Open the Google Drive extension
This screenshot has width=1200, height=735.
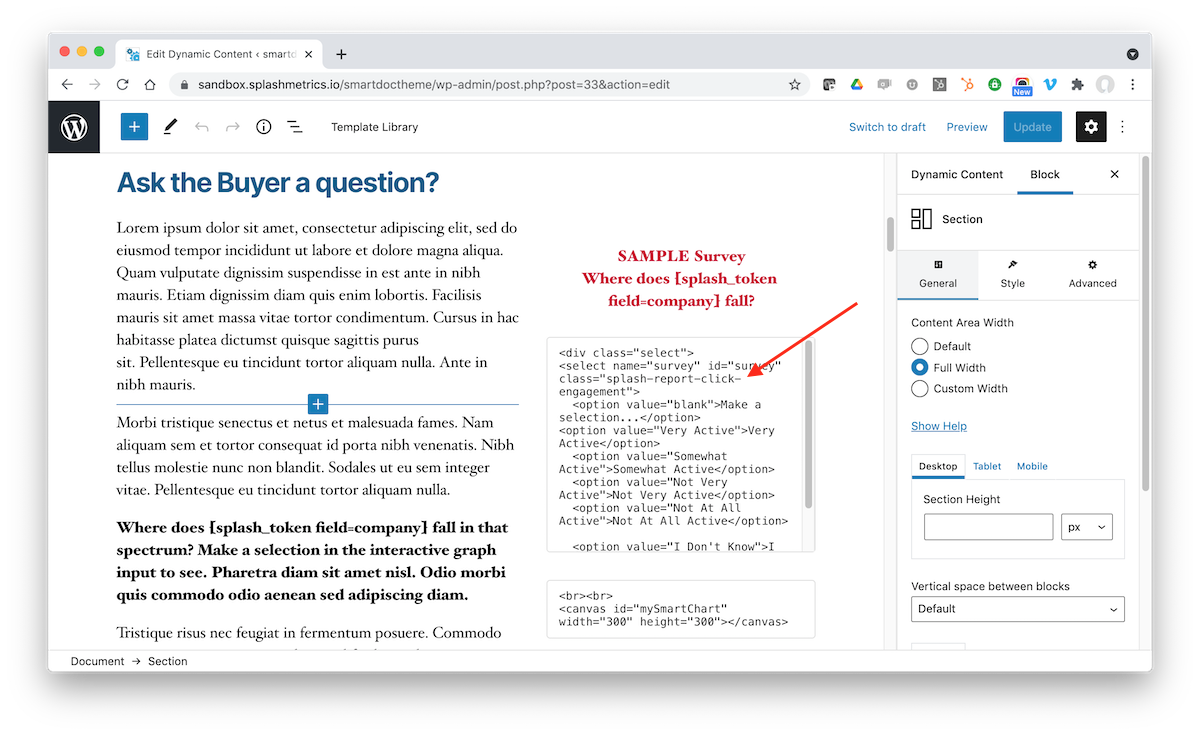coord(857,85)
